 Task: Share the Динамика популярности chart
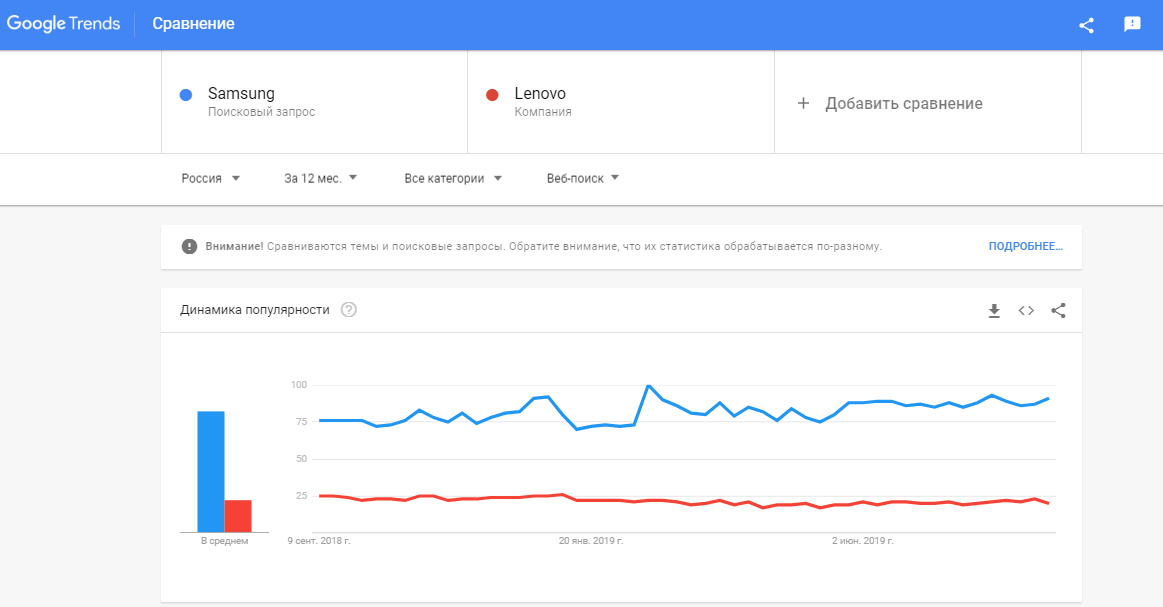pos(1058,311)
